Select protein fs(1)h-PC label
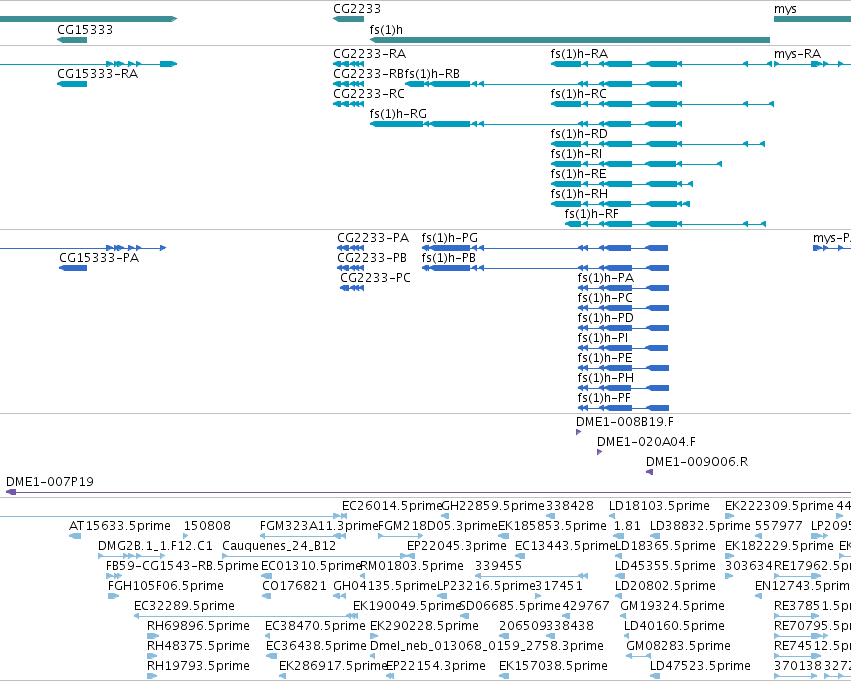The height and width of the screenshot is (681, 851). (x=605, y=298)
